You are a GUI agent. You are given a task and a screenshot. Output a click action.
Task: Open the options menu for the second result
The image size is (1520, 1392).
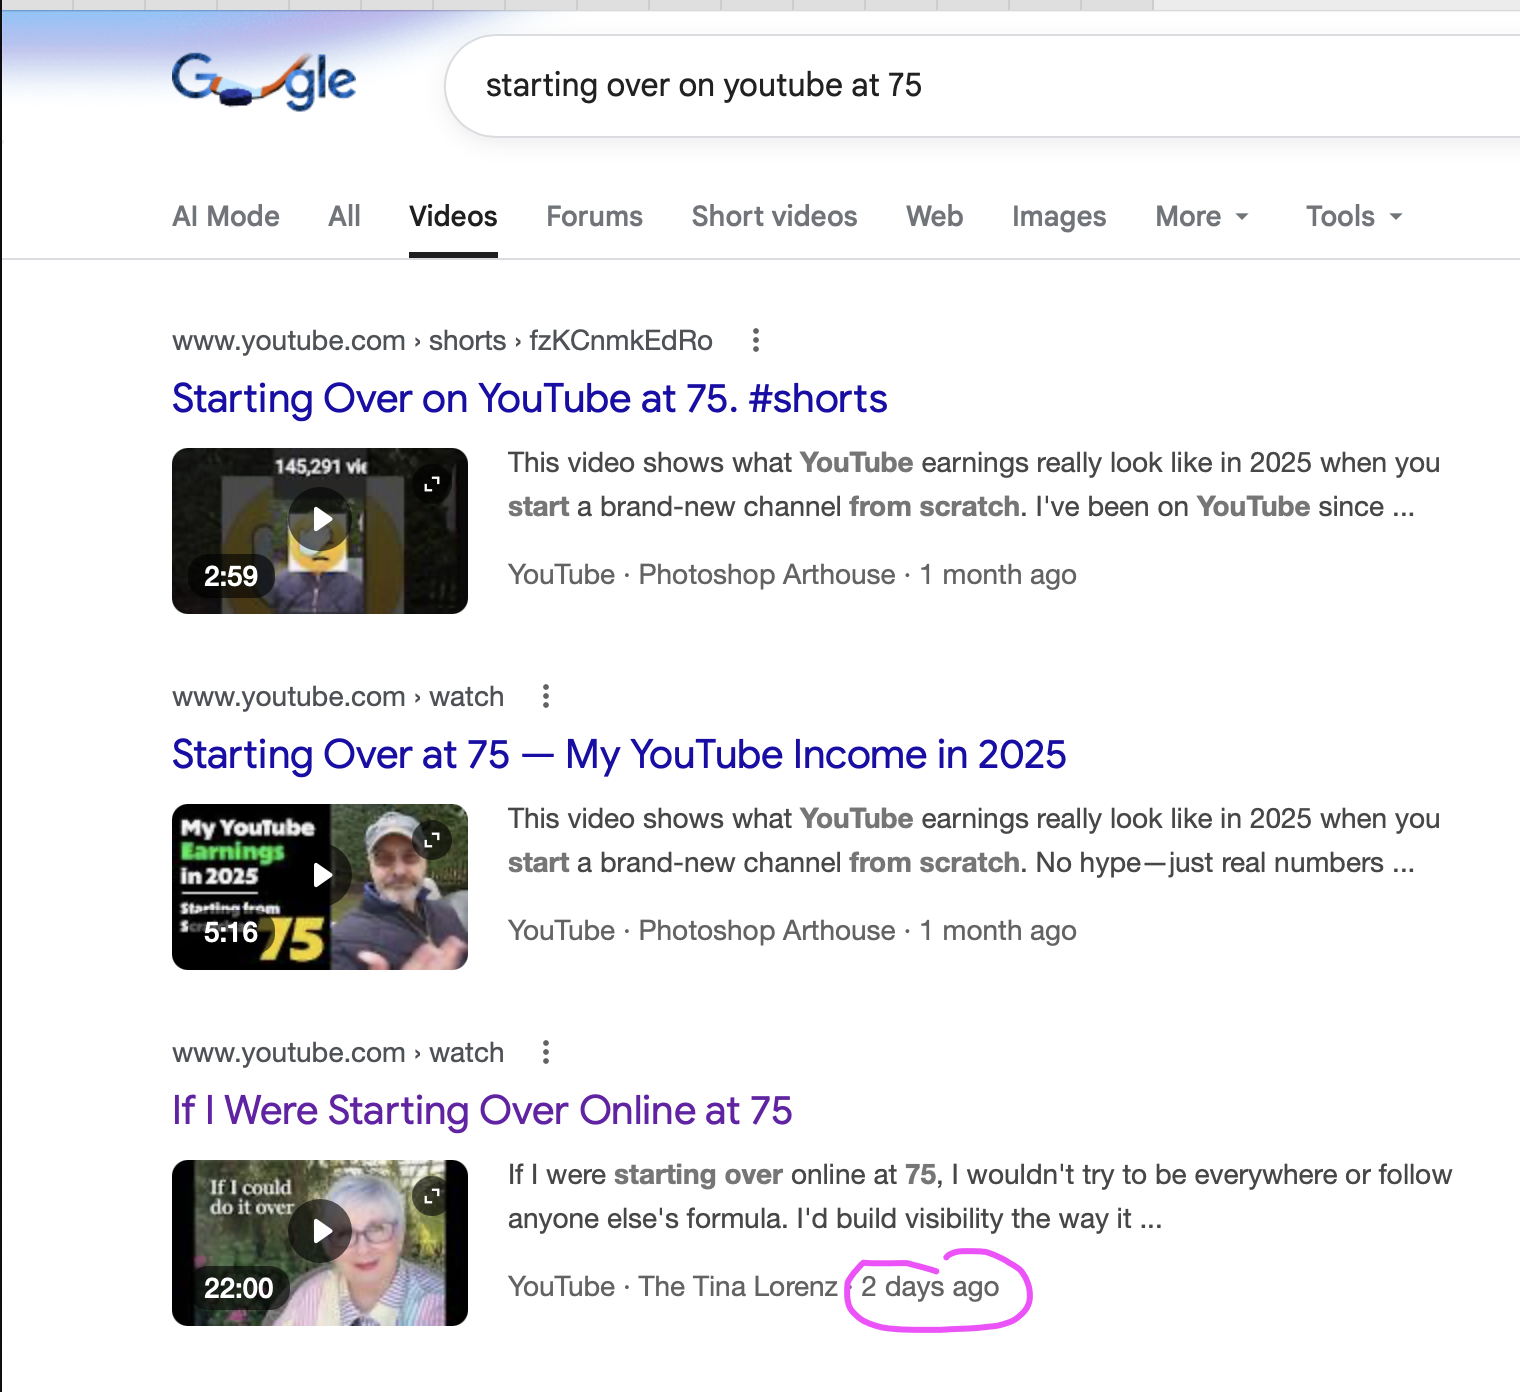[x=546, y=697]
